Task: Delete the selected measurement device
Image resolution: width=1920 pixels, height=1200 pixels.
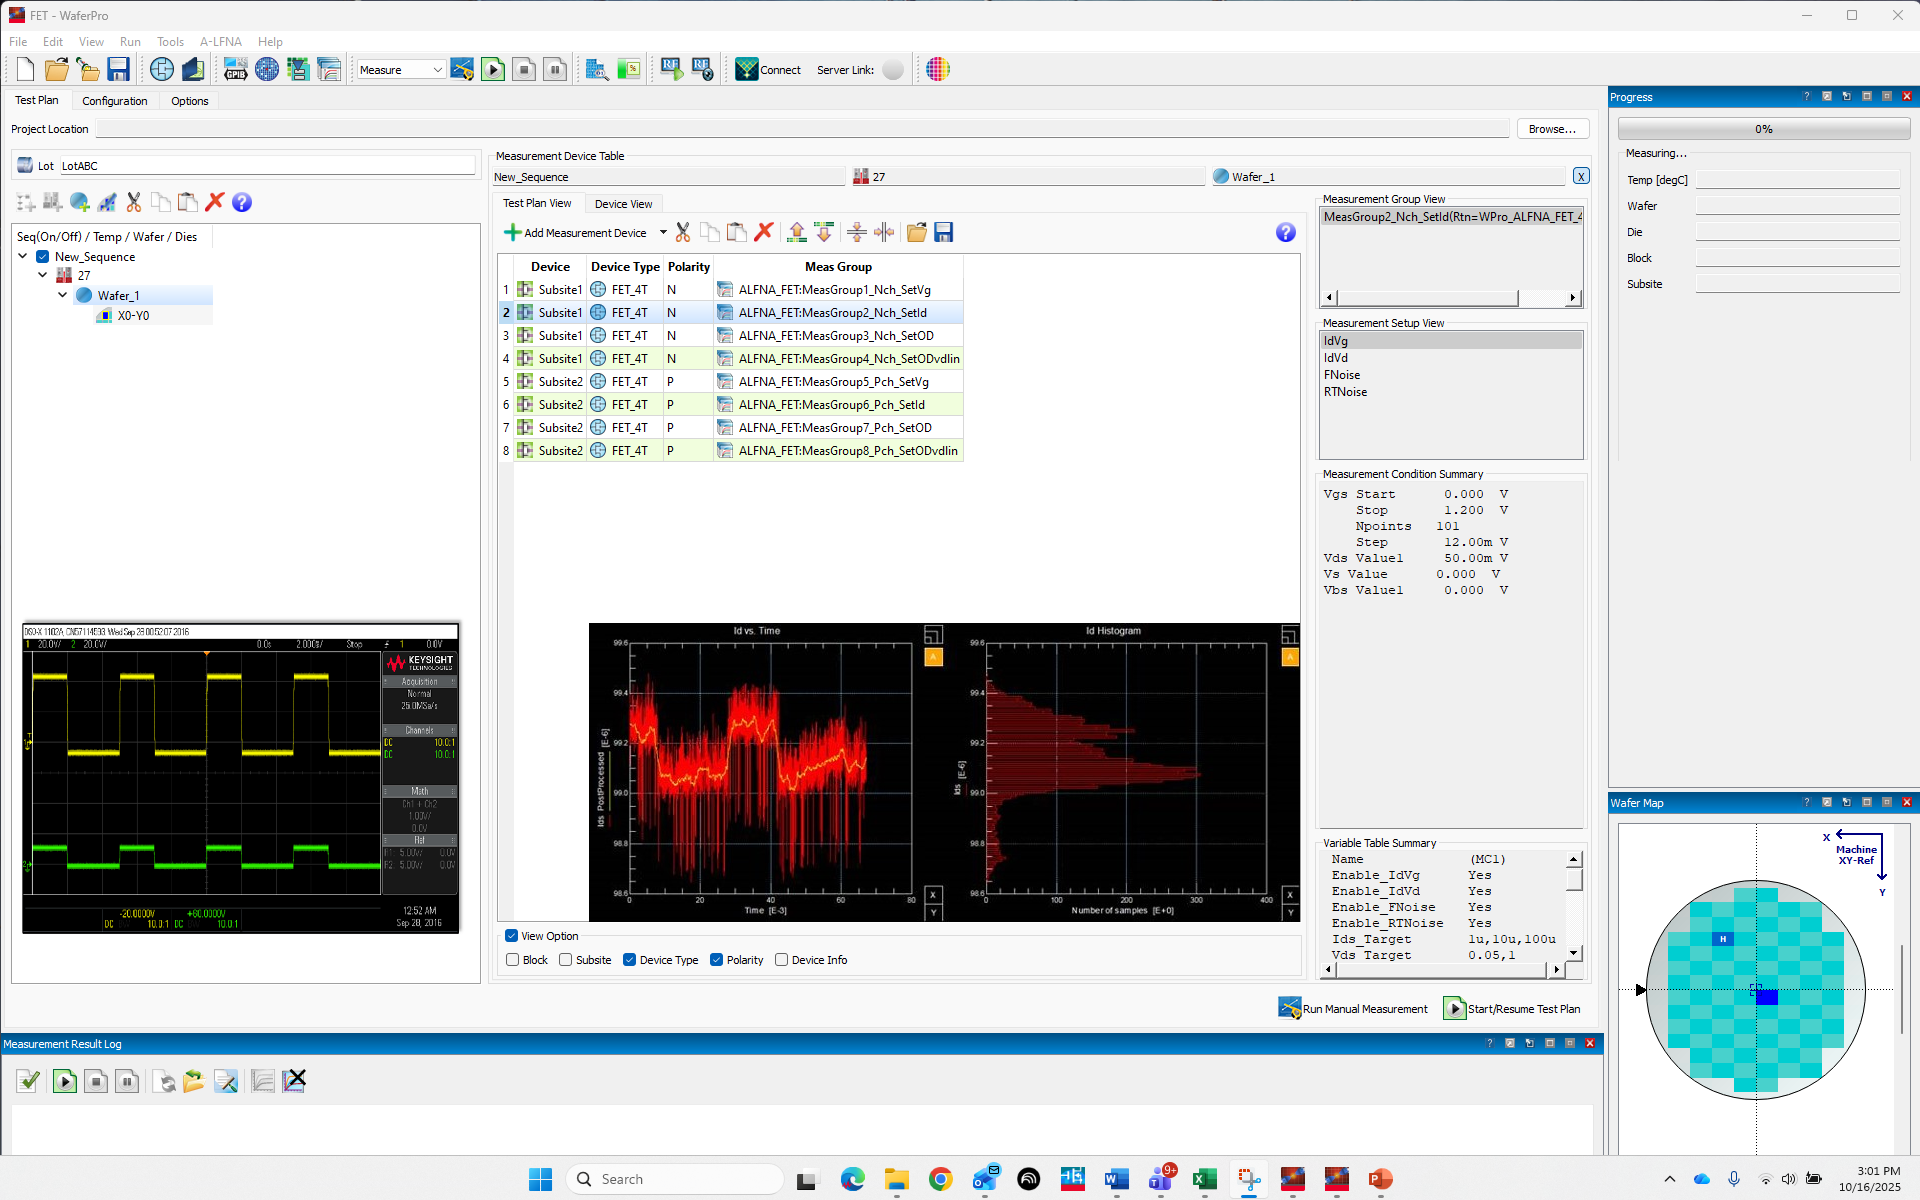Action: [x=764, y=232]
